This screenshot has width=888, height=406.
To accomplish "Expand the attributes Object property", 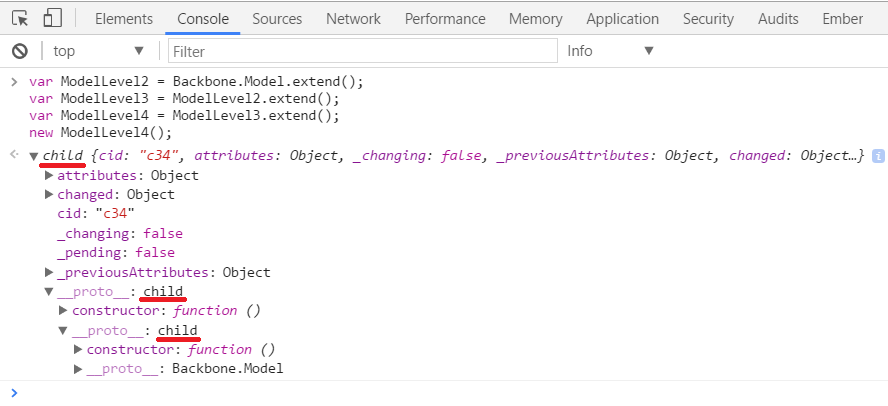I will (49, 175).
